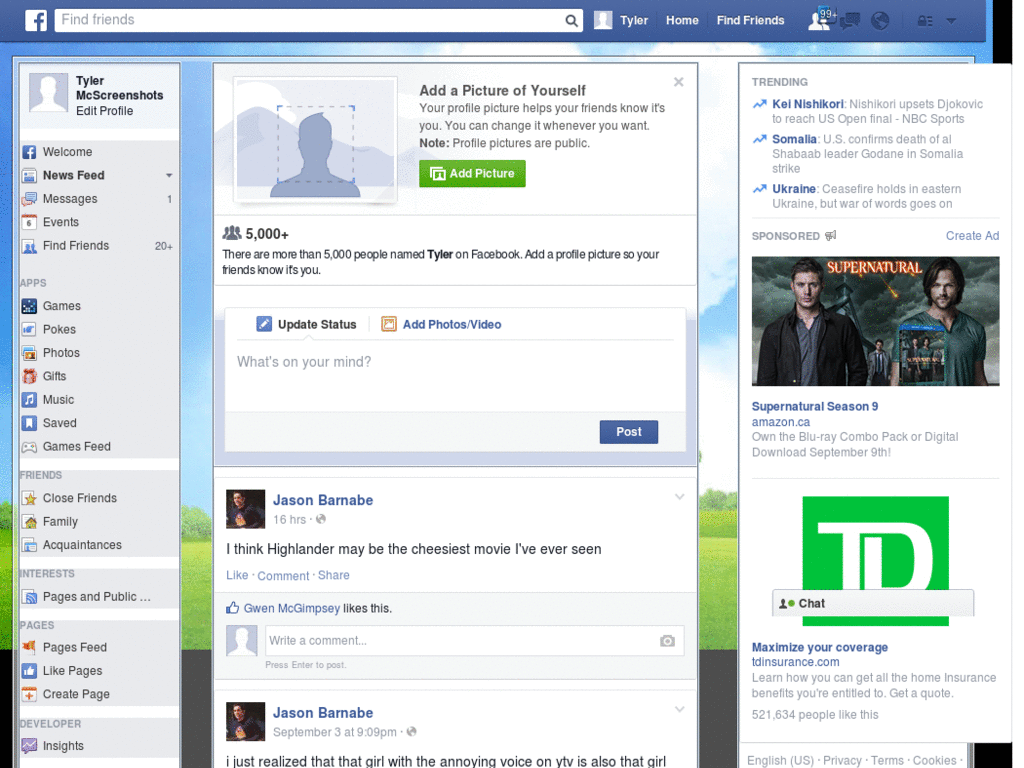Open the notifications globe icon

pos(880,21)
